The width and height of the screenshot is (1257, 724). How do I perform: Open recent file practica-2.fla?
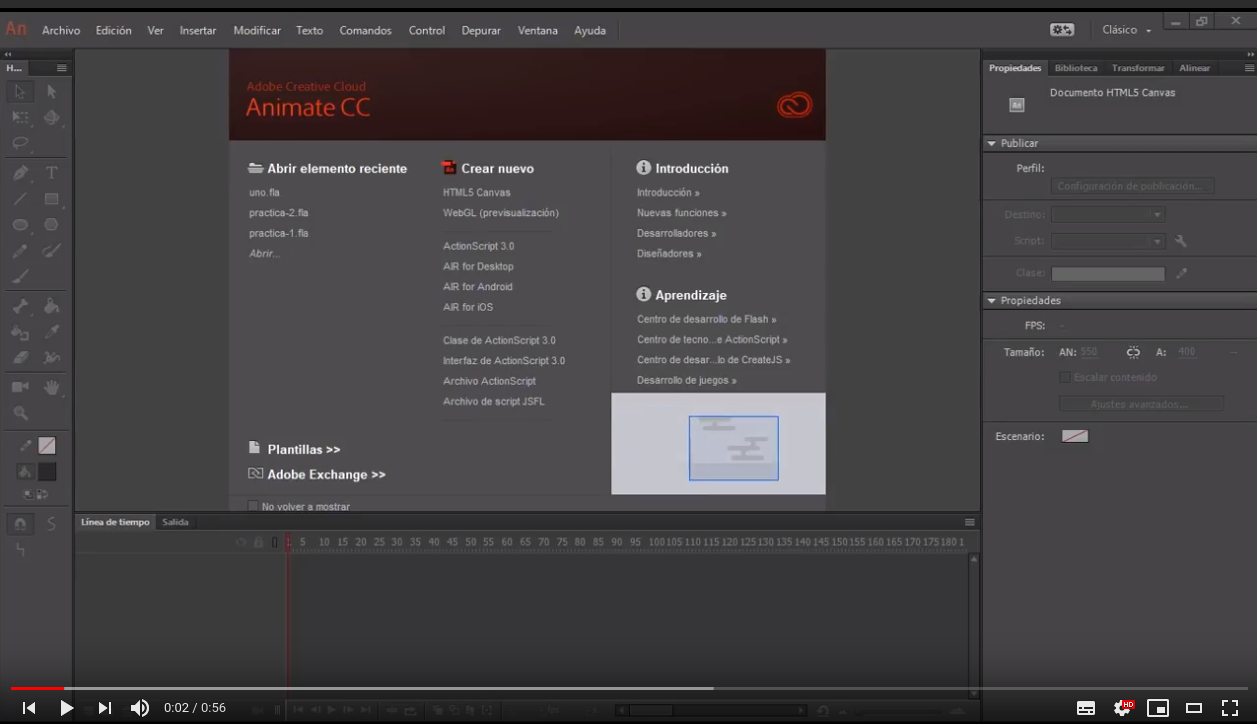[279, 213]
